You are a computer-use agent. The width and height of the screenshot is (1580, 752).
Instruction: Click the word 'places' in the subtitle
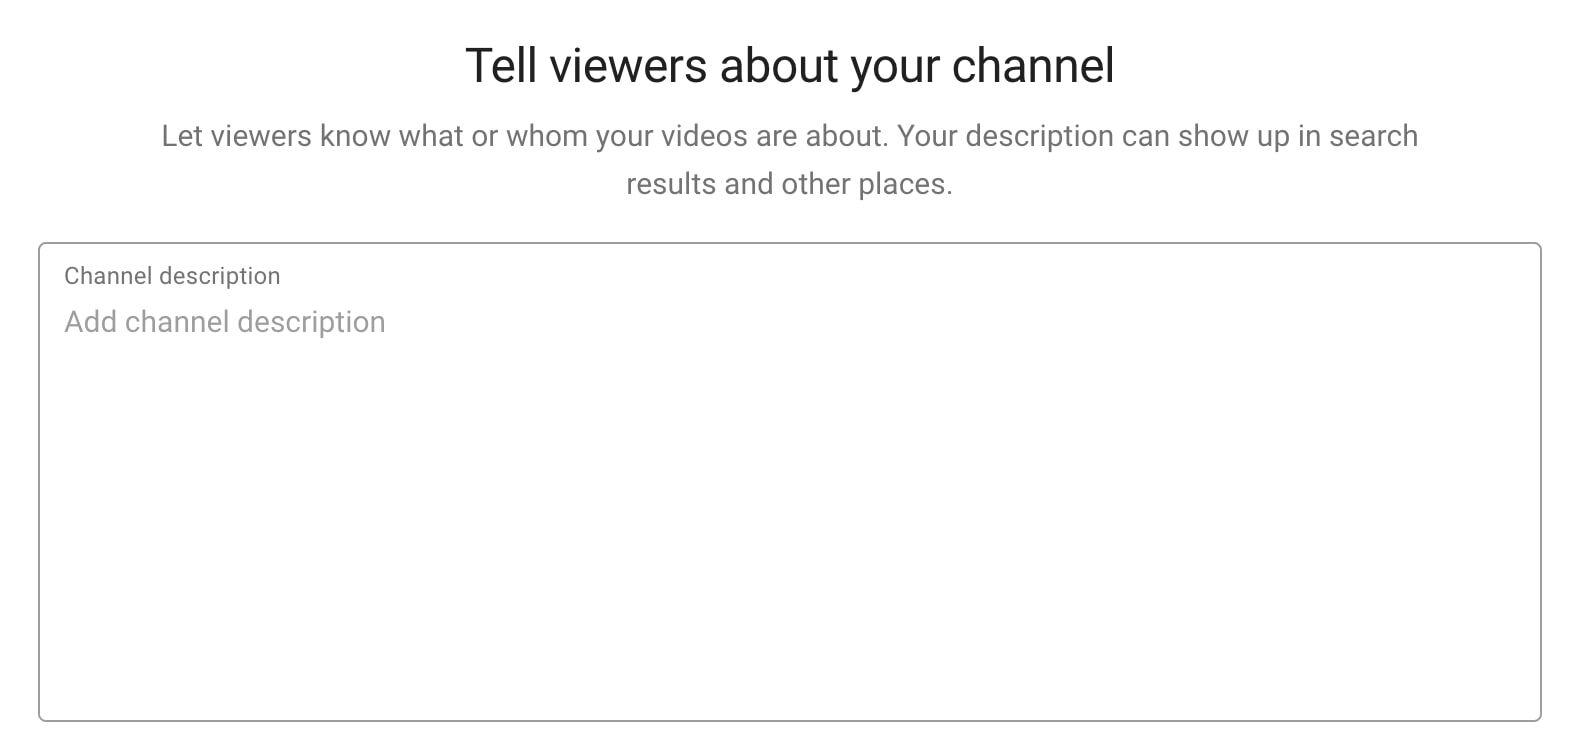point(902,185)
